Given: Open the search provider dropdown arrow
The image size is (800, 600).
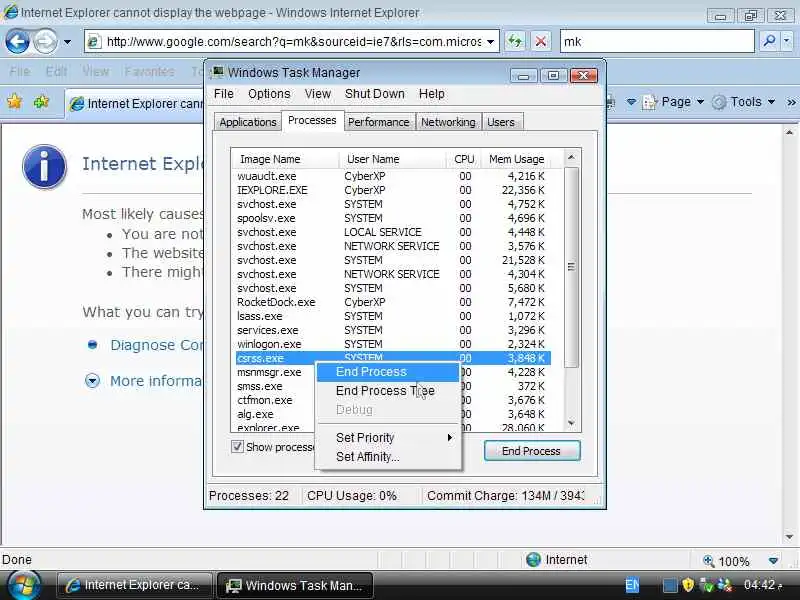Looking at the screenshot, I should pyautogui.click(x=787, y=41).
